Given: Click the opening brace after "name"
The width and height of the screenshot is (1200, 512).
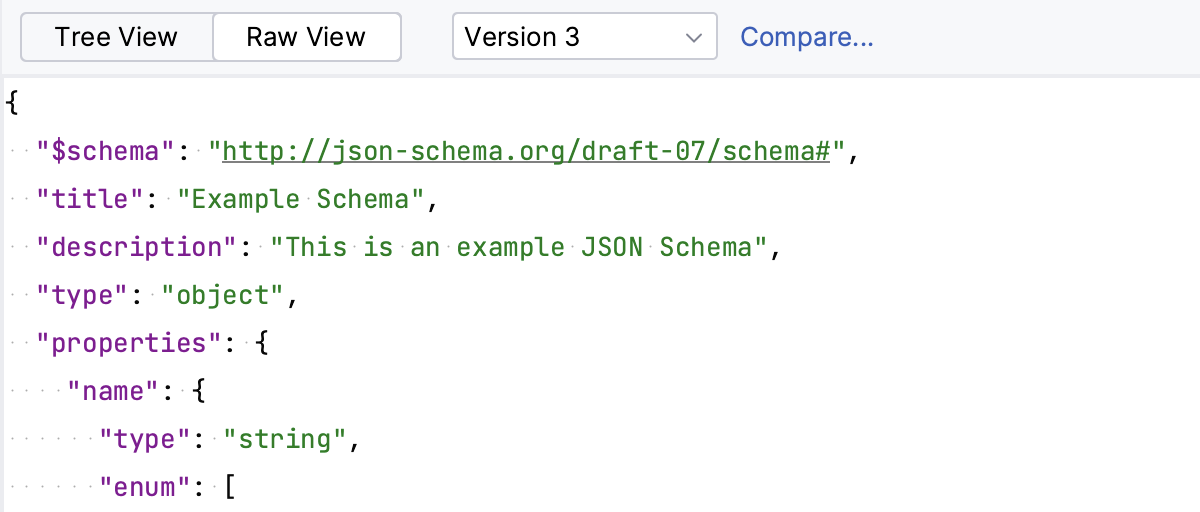Looking at the screenshot, I should pos(199,391).
